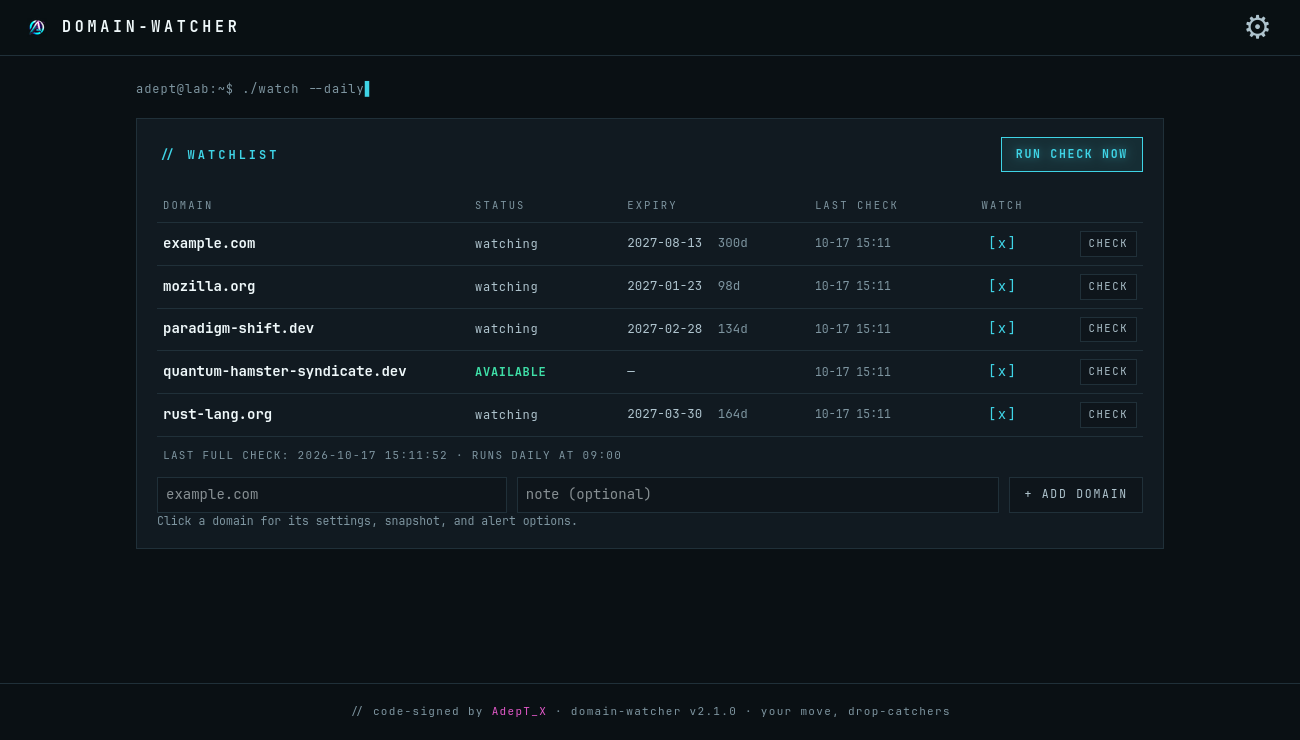Run Check for rust-lang.org
This screenshot has width=1300, height=740.
point(1108,415)
